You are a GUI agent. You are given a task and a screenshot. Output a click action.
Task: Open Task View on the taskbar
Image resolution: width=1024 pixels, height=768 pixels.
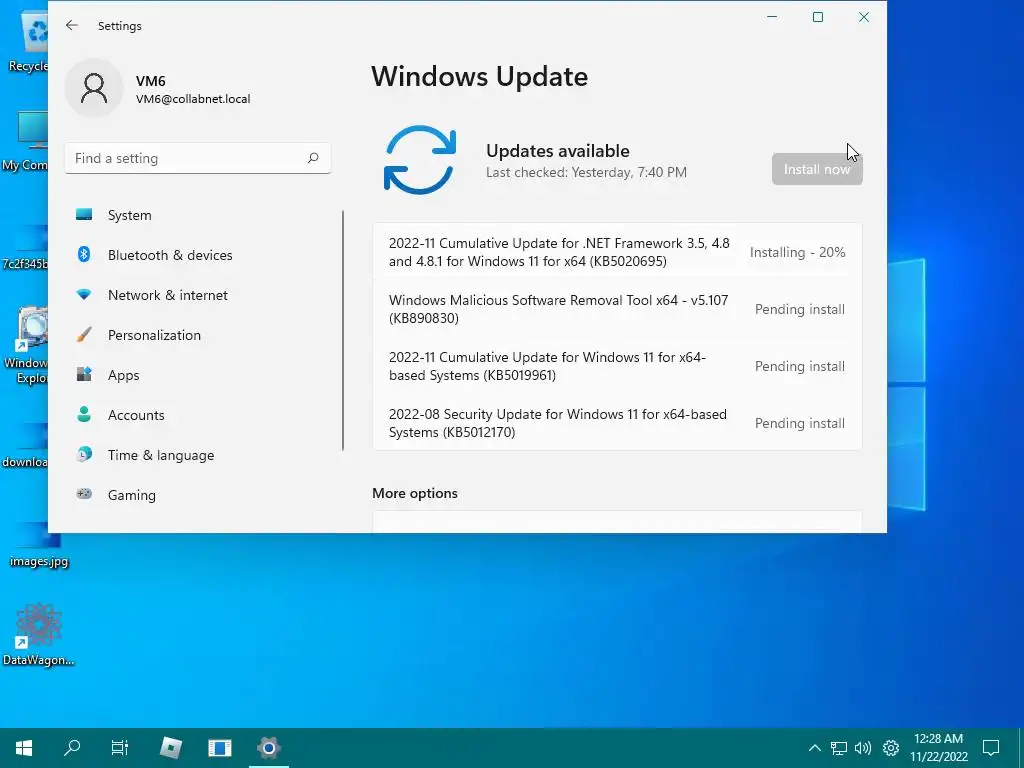click(x=120, y=748)
